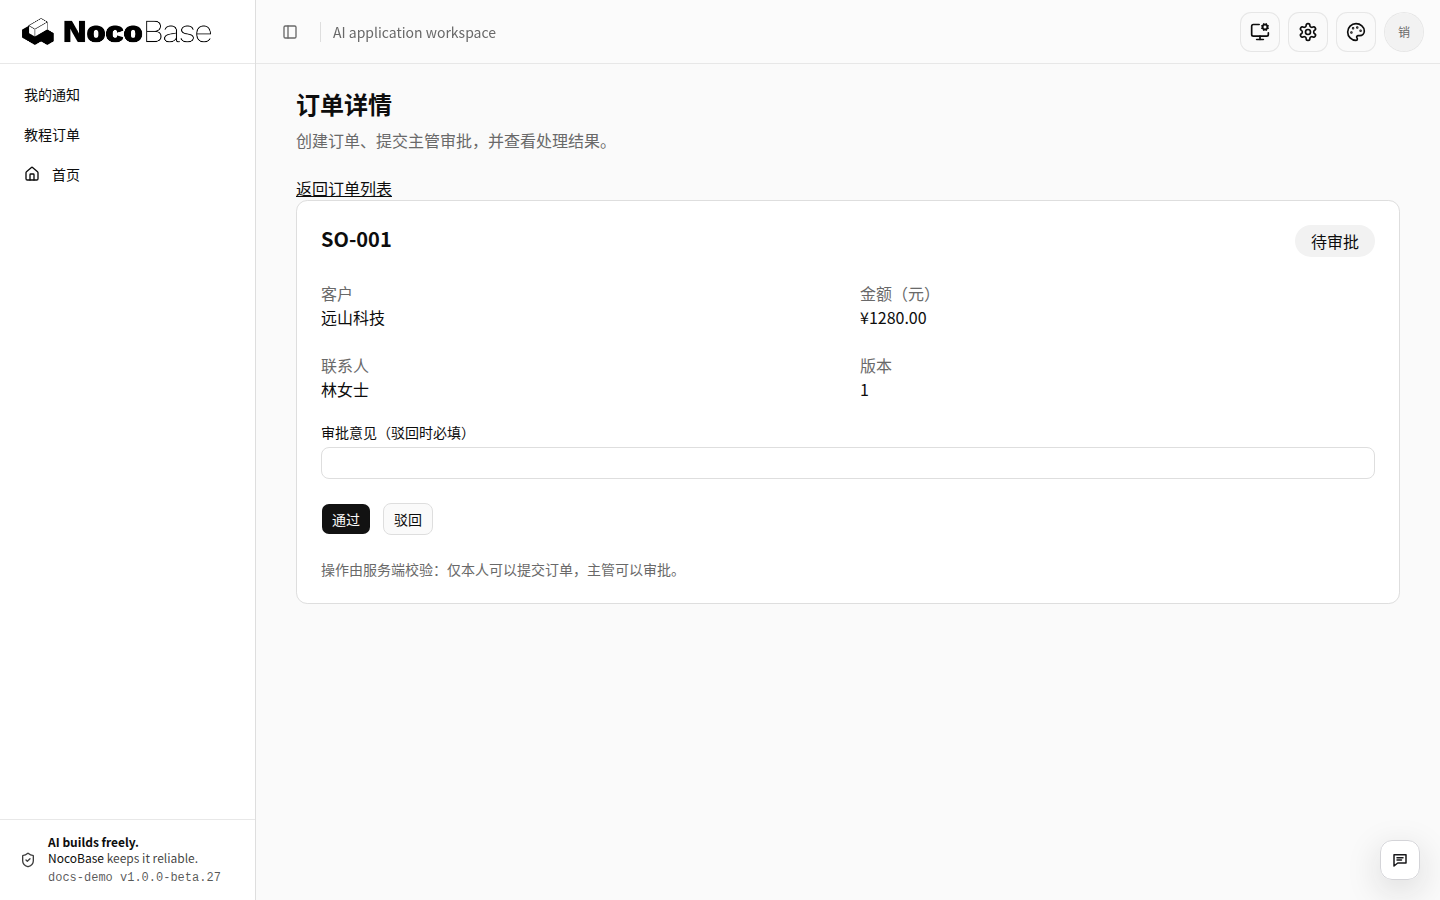Image resolution: width=1440 pixels, height=900 pixels.
Task: Click the 返回订单列表 link
Action: (344, 189)
